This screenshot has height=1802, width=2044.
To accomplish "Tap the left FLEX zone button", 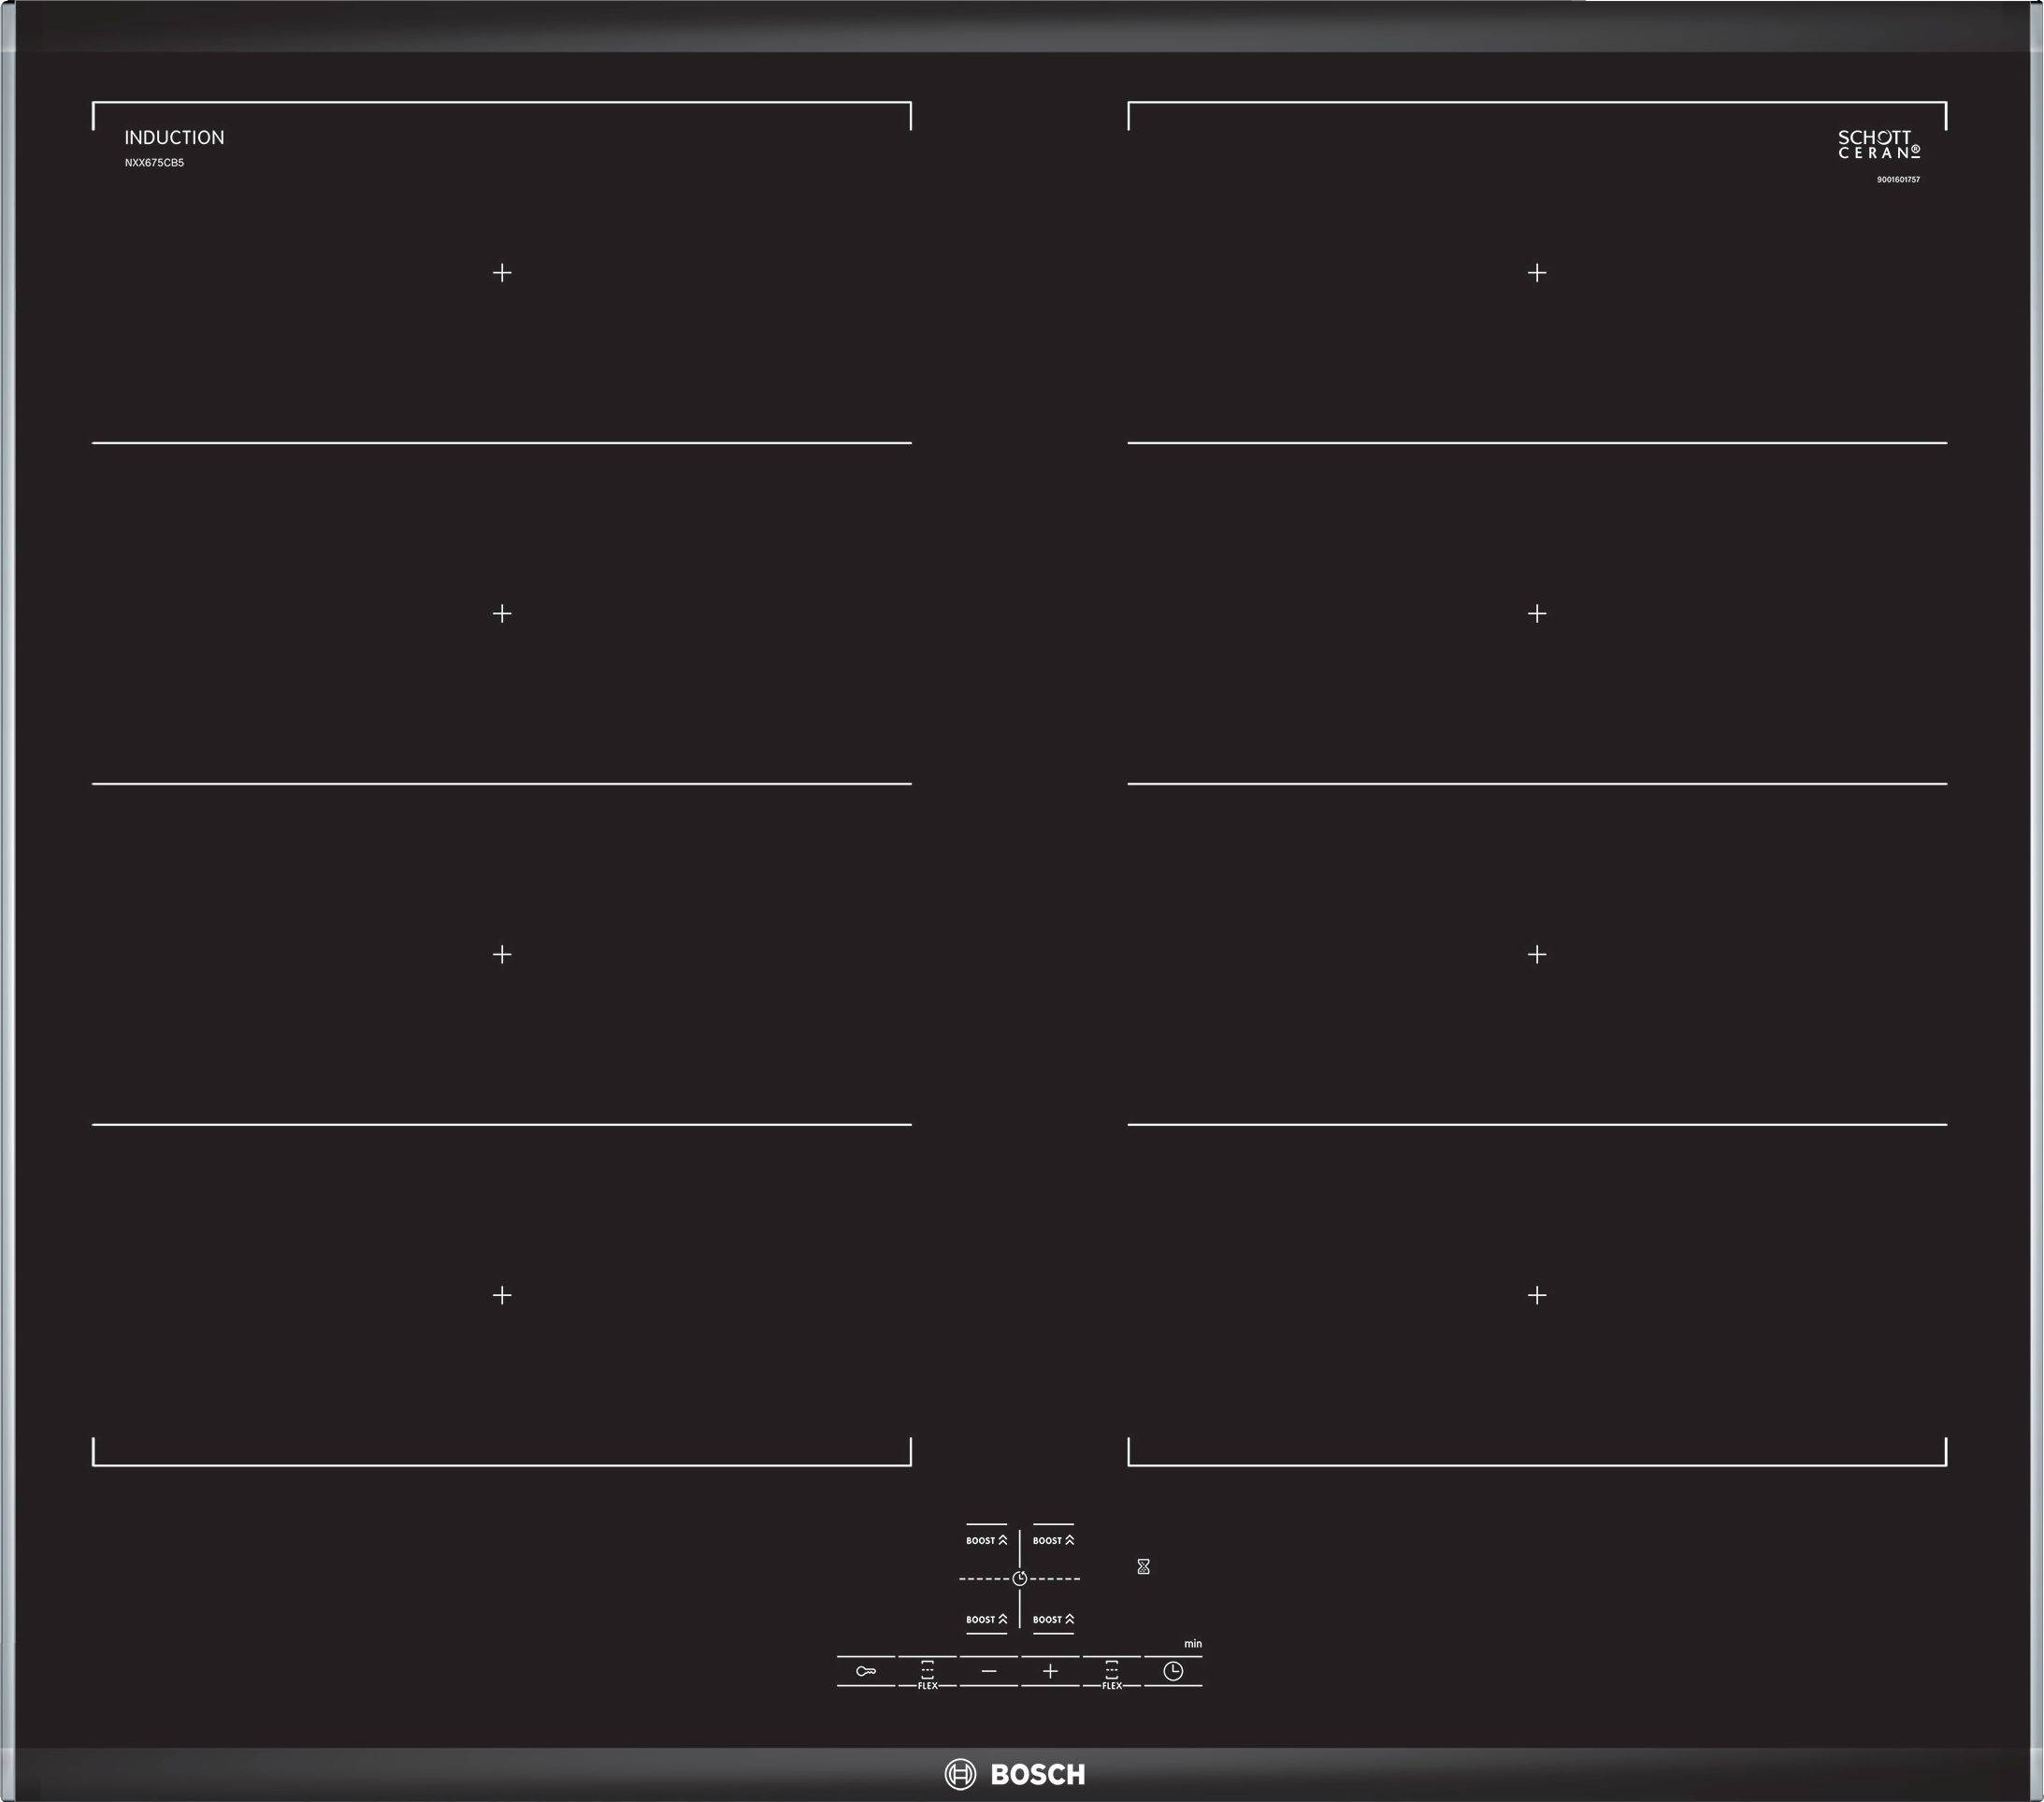I will pos(927,1671).
